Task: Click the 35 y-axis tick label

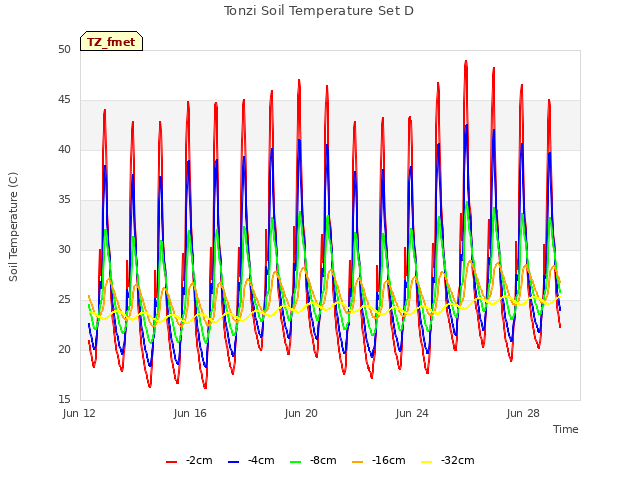Action: (x=64, y=200)
